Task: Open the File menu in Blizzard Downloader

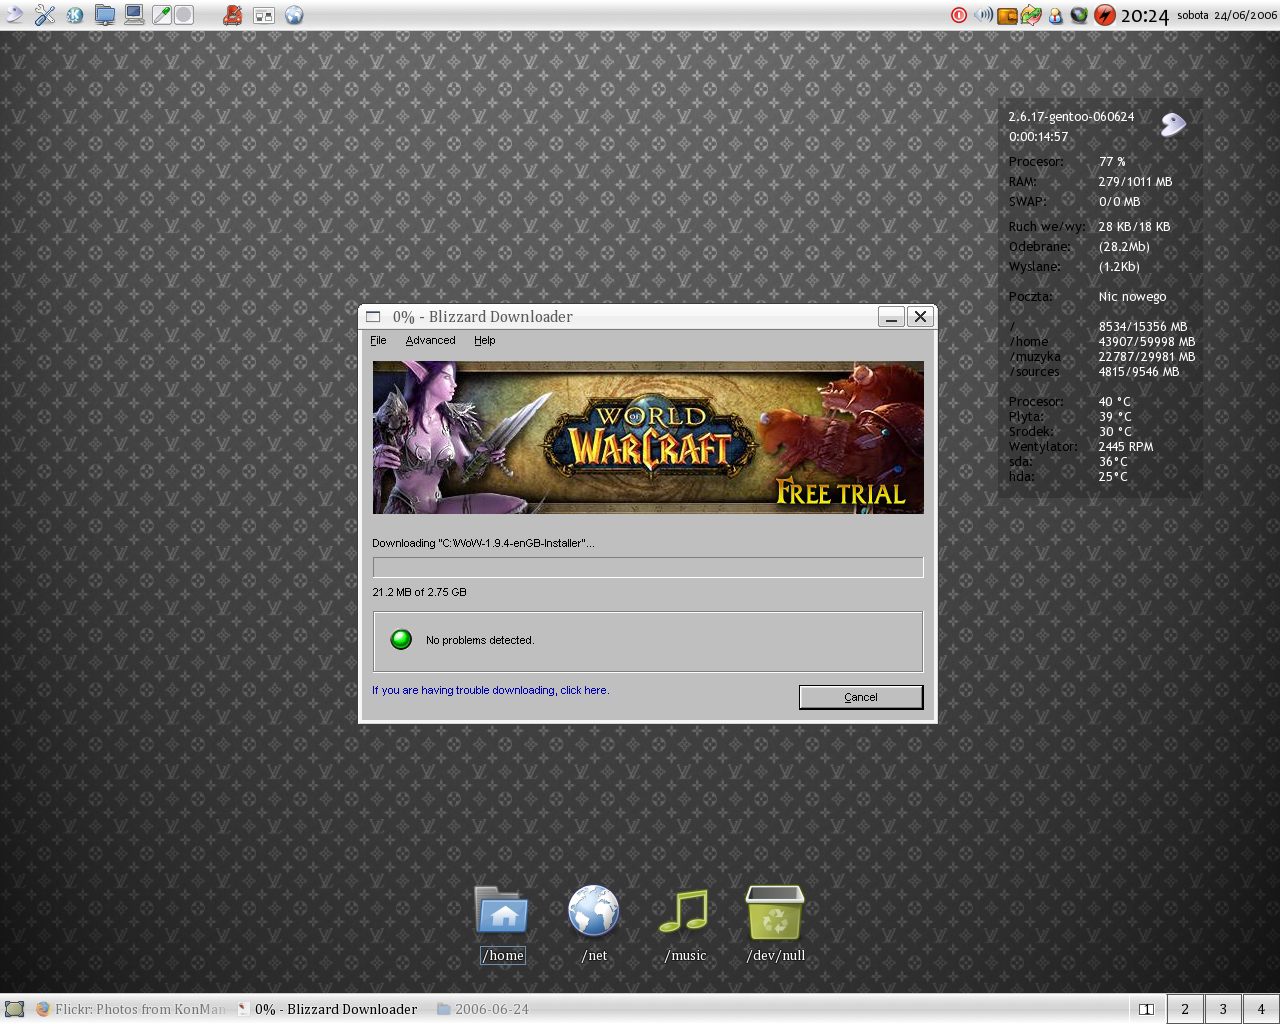Action: 378,340
